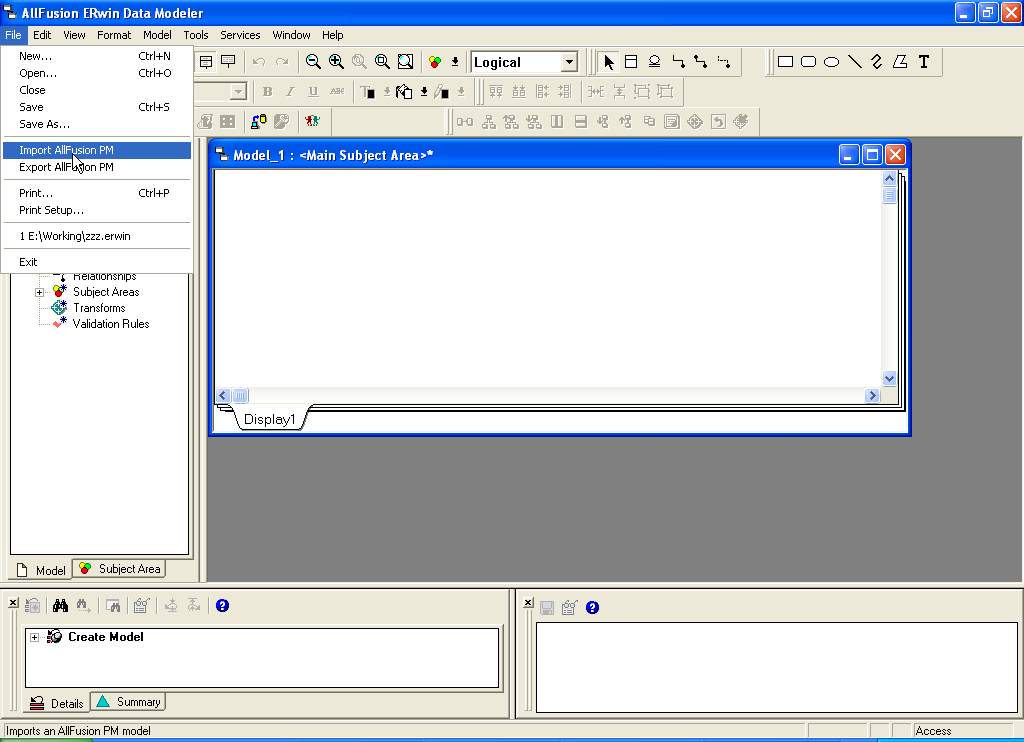Click the font color icon
1024x742 pixels.
[x=368, y=92]
